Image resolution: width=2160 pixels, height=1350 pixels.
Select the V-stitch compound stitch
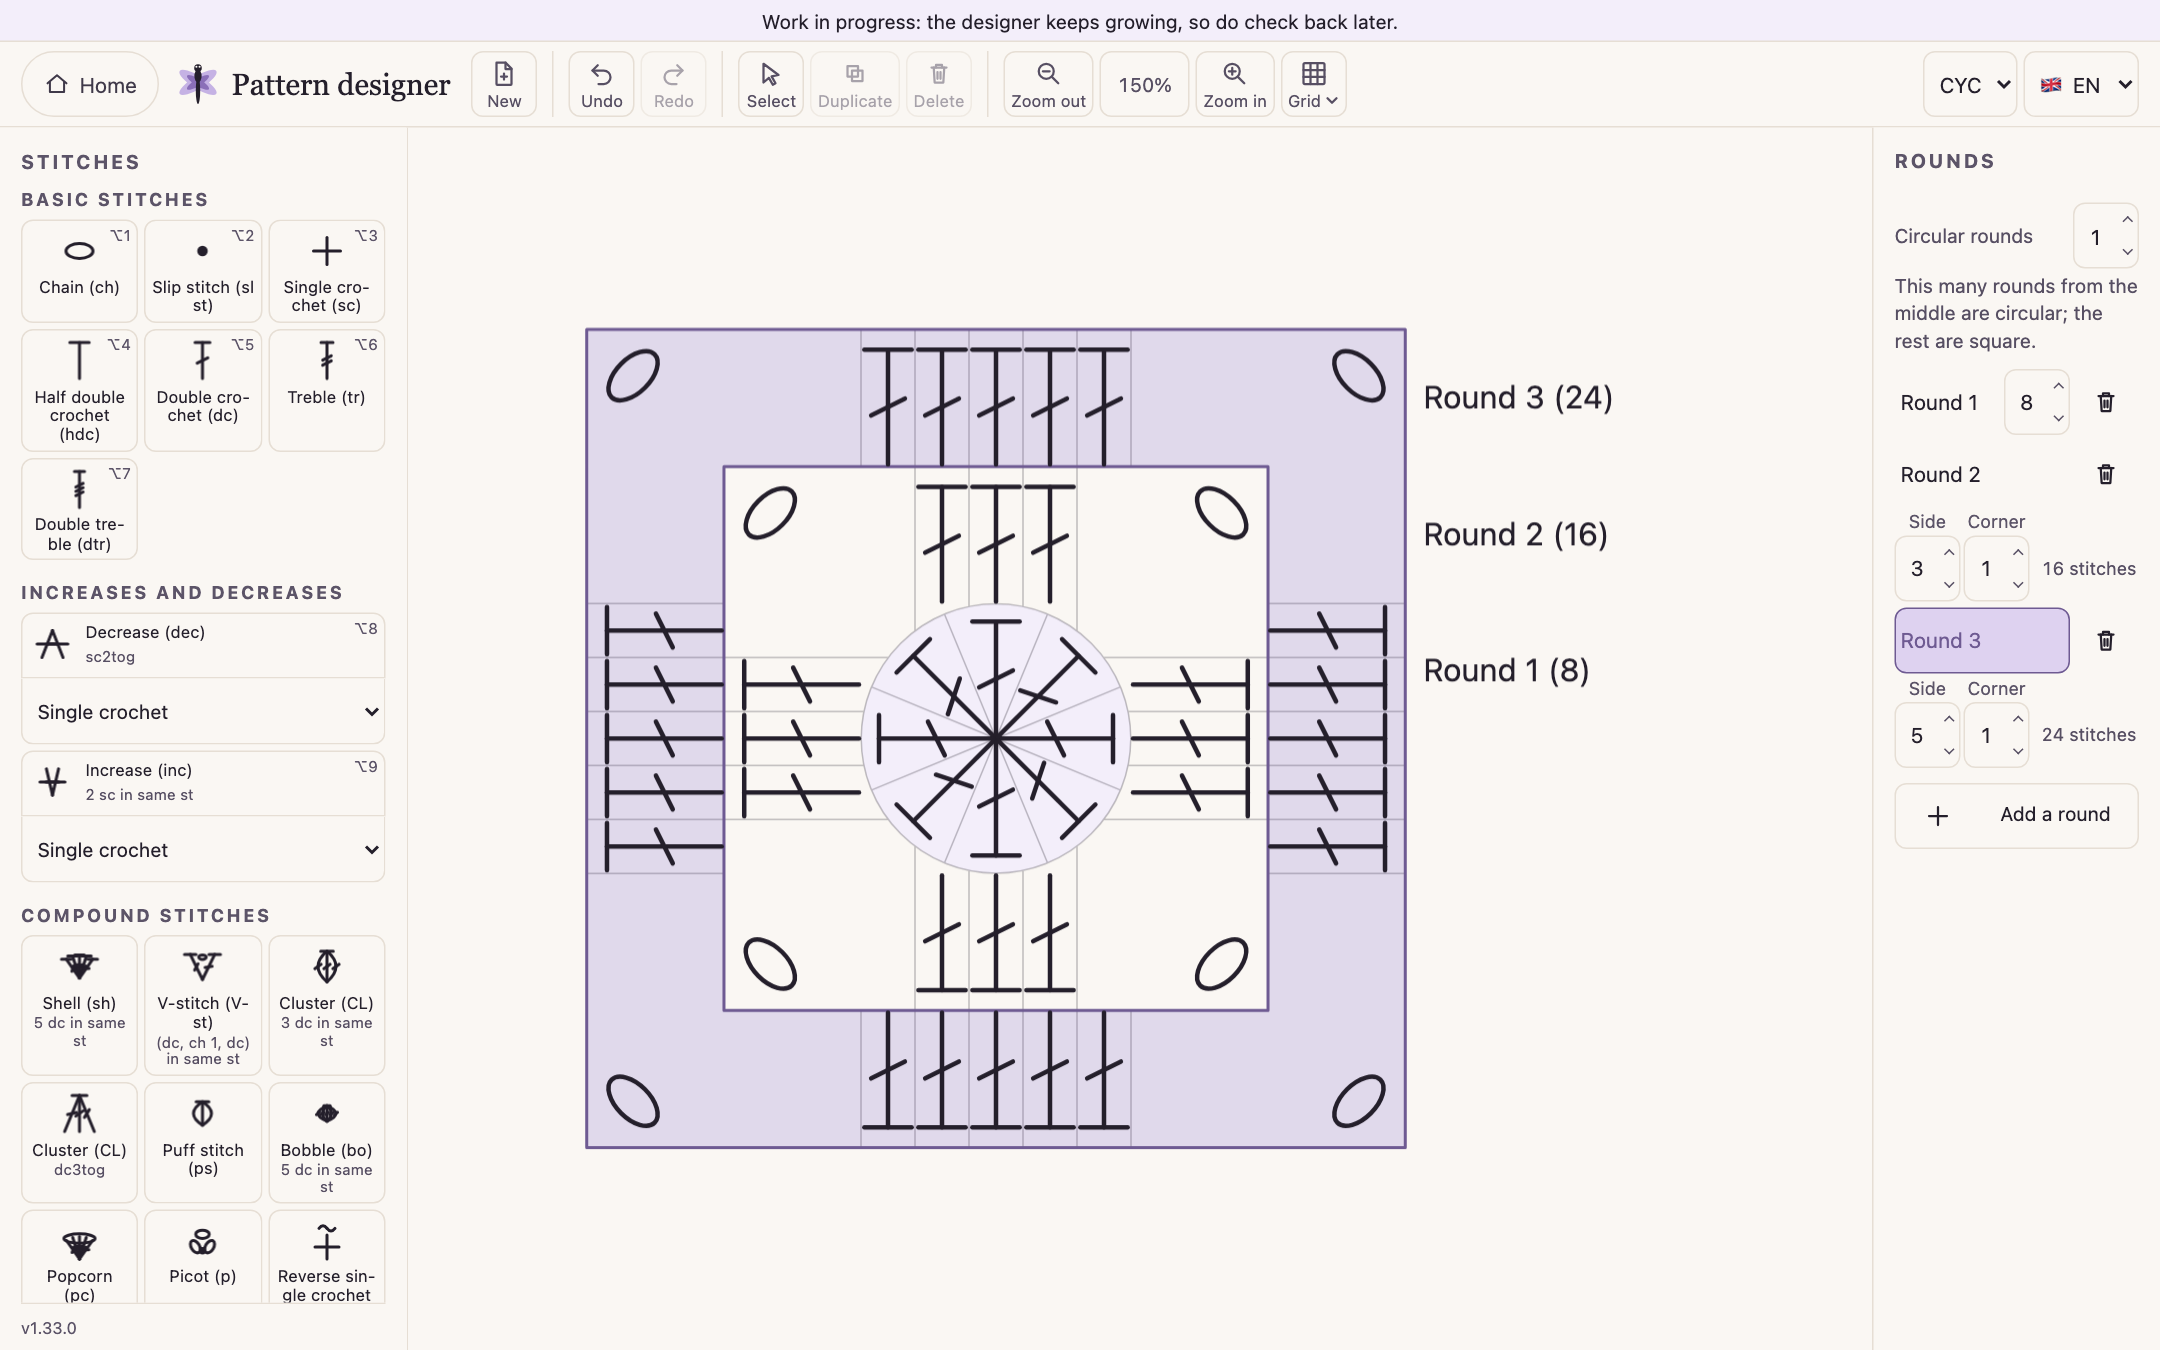pyautogui.click(x=203, y=1005)
